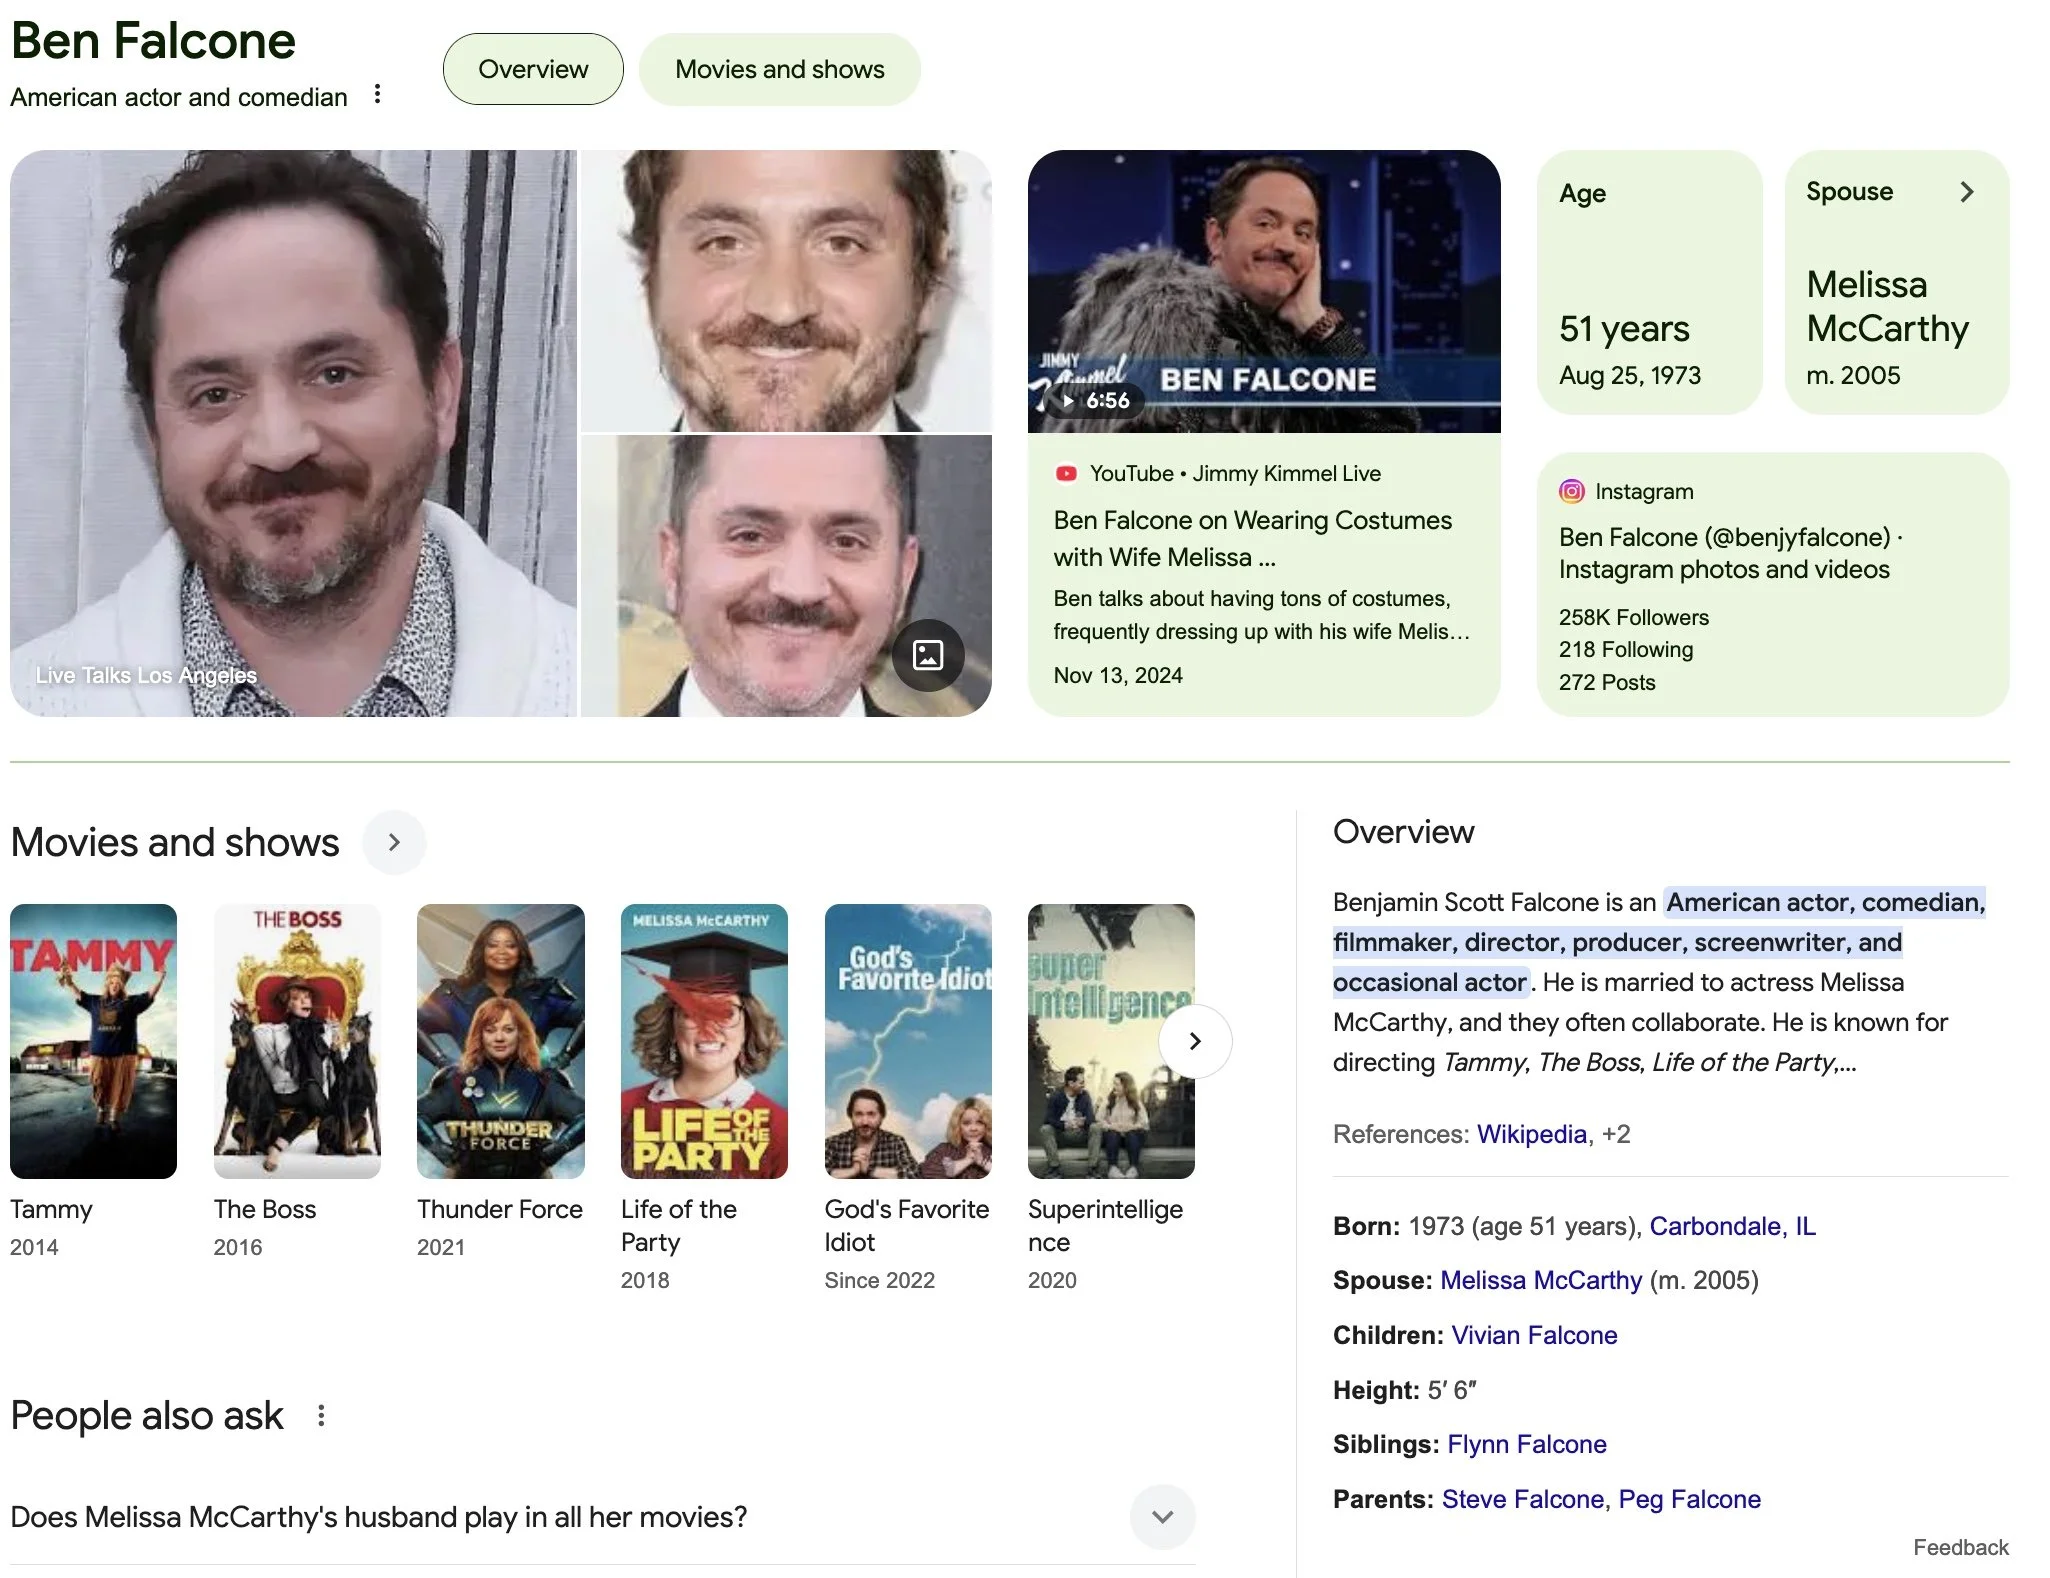Open Vivian Falcone children link
Viewport: 2050px width, 1578px height.
[x=1534, y=1335]
